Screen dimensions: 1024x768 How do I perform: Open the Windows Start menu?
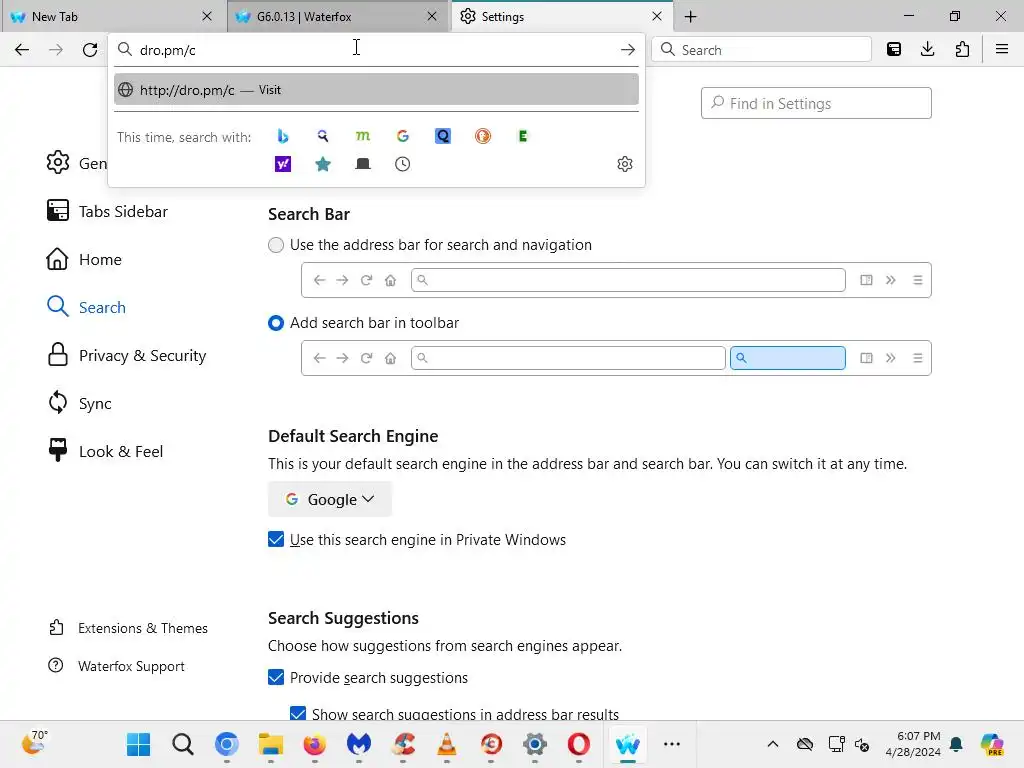(x=138, y=744)
